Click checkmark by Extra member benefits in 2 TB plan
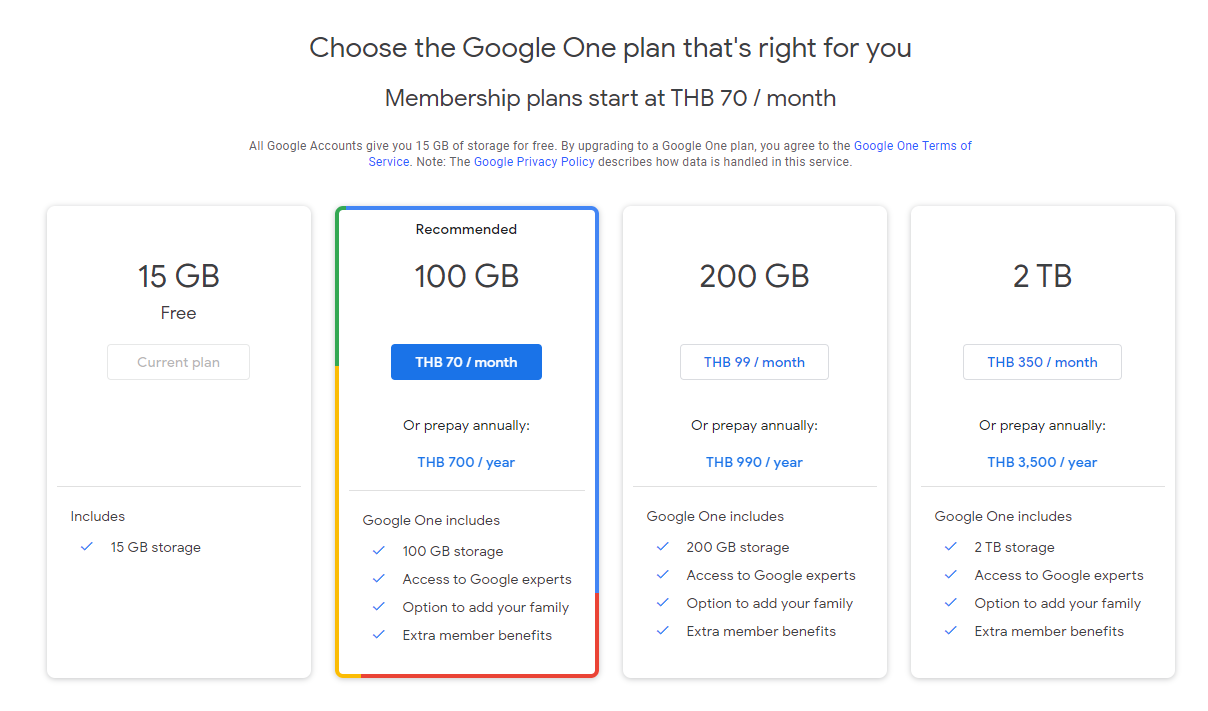The width and height of the screenshot is (1208, 711). click(951, 631)
